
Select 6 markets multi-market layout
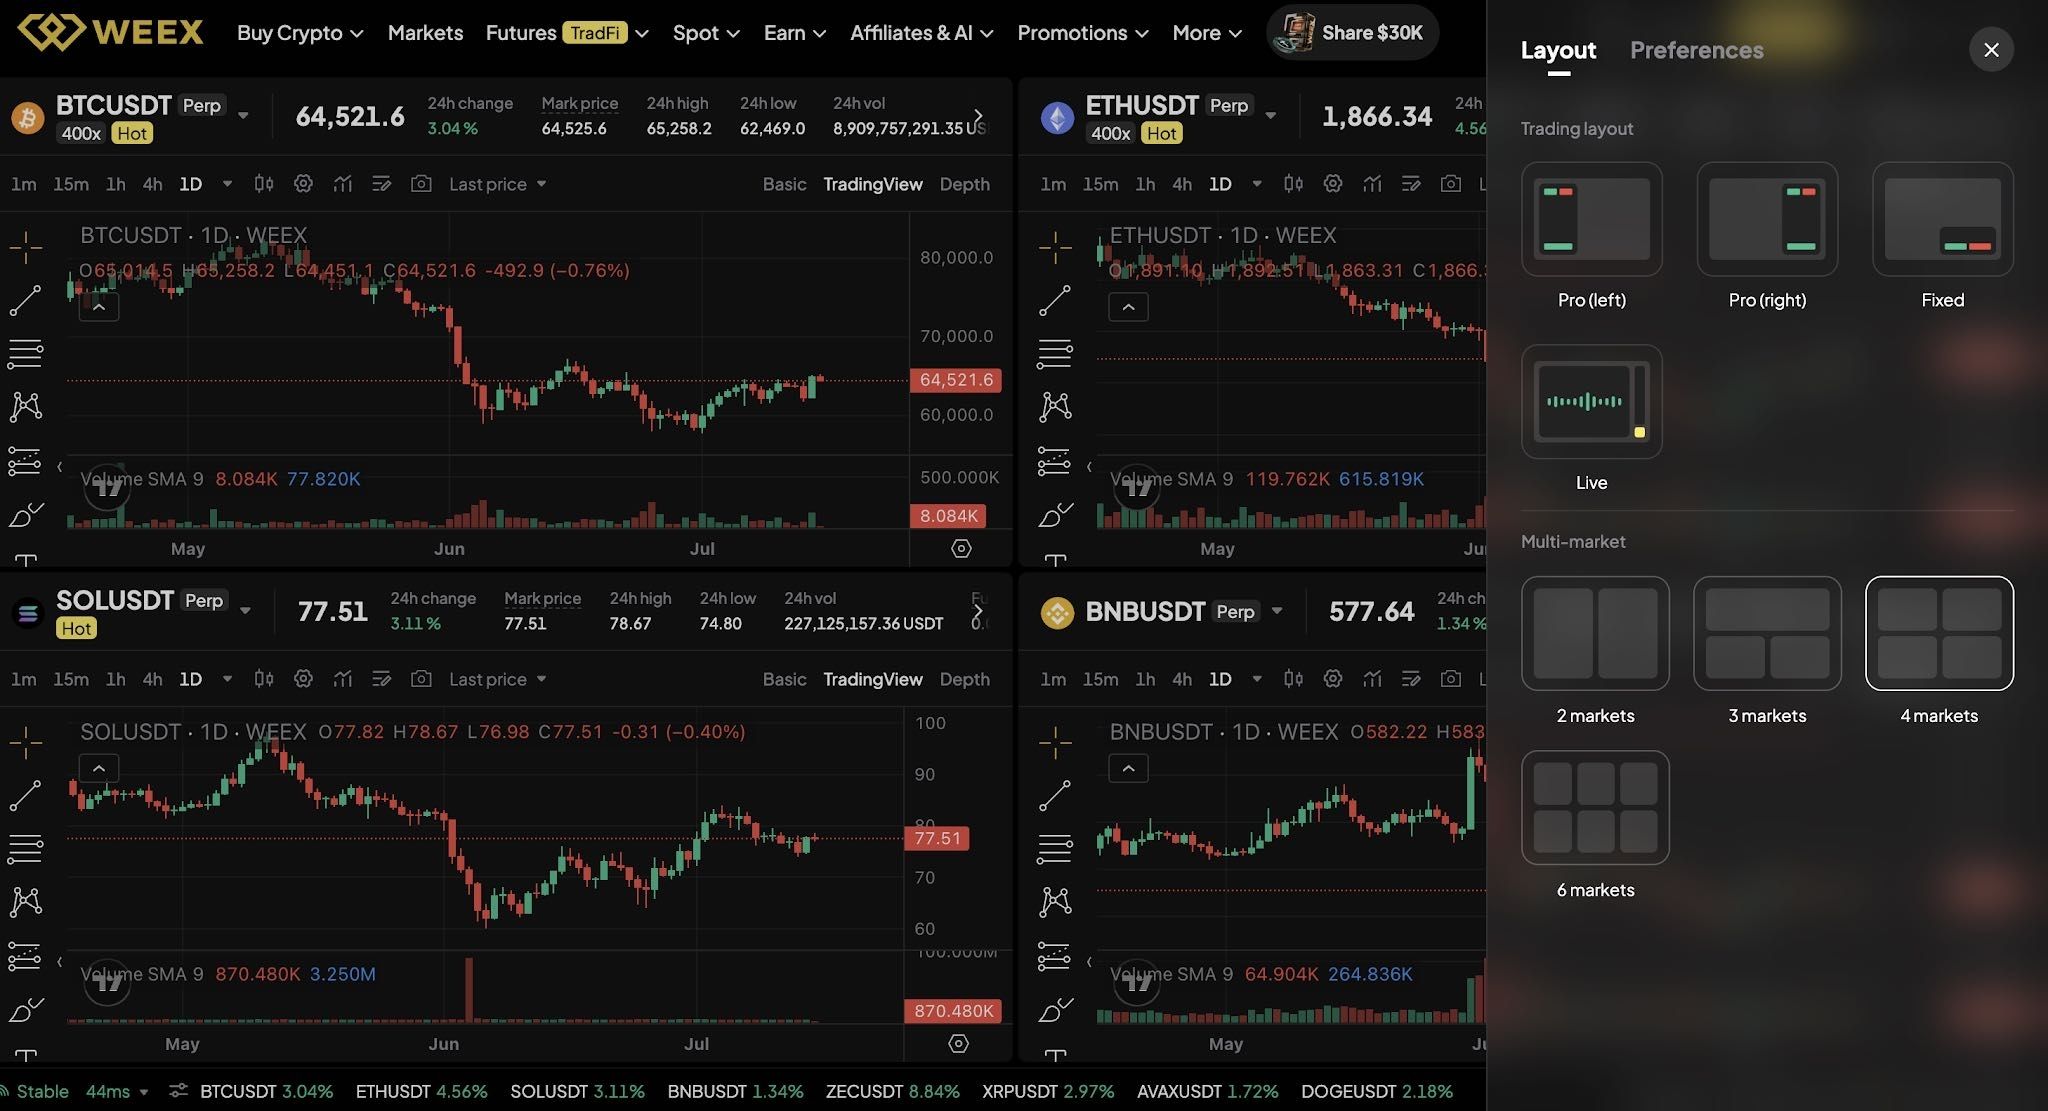coord(1595,807)
